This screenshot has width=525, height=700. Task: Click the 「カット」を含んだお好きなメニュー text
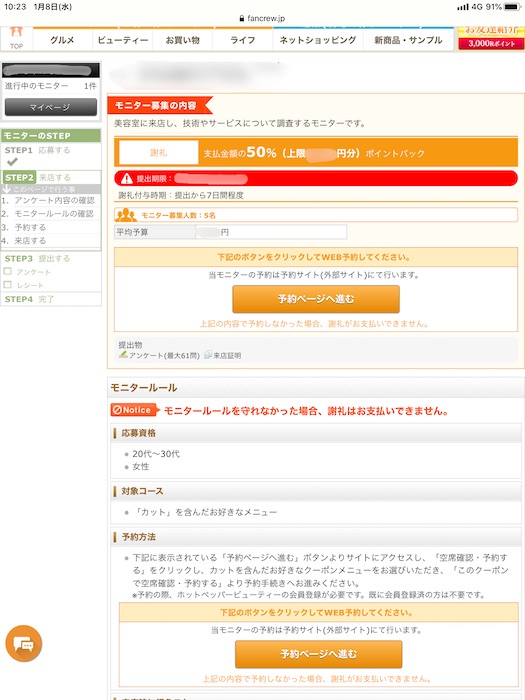point(205,512)
